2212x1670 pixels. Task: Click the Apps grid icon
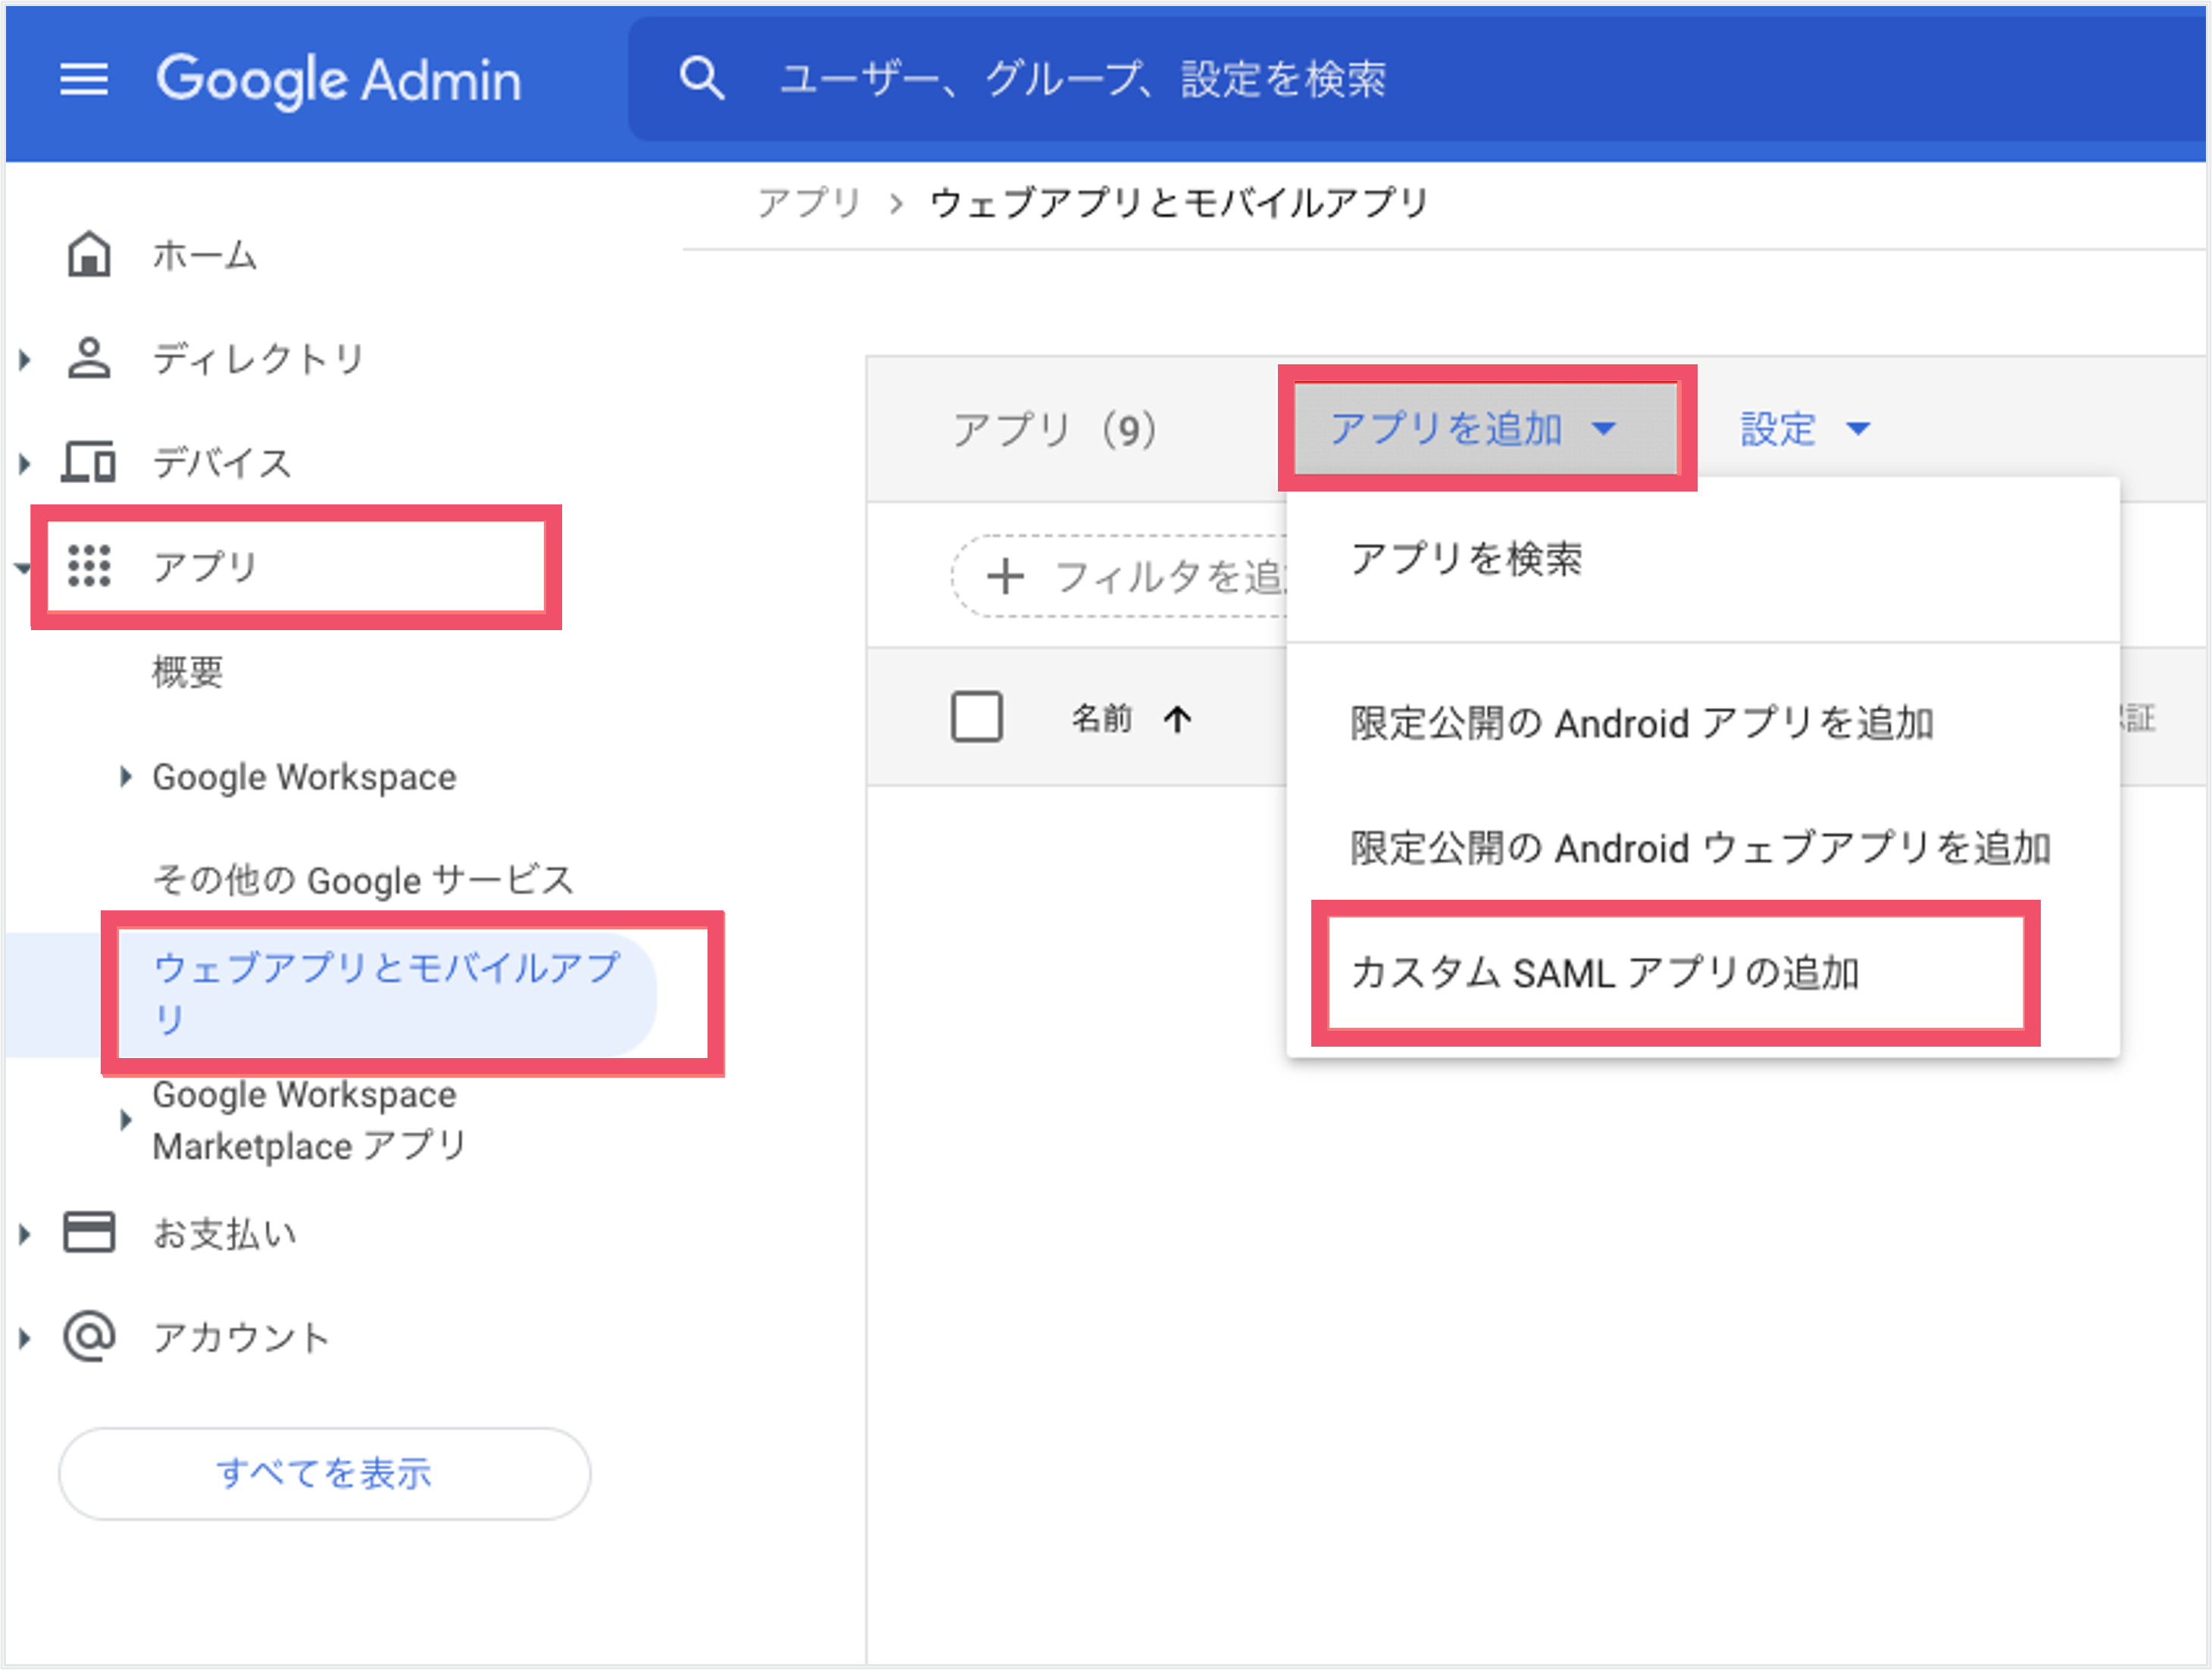tap(89, 566)
